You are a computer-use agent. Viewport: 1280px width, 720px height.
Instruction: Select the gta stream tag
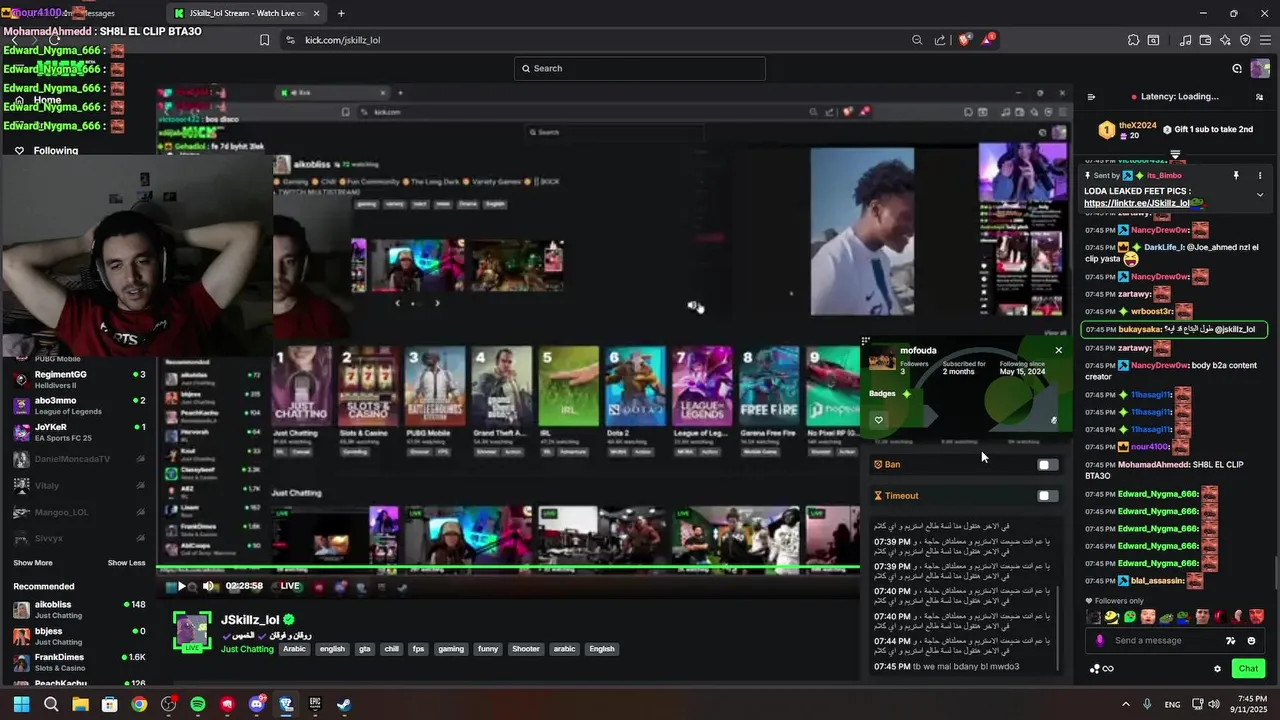[x=365, y=649]
